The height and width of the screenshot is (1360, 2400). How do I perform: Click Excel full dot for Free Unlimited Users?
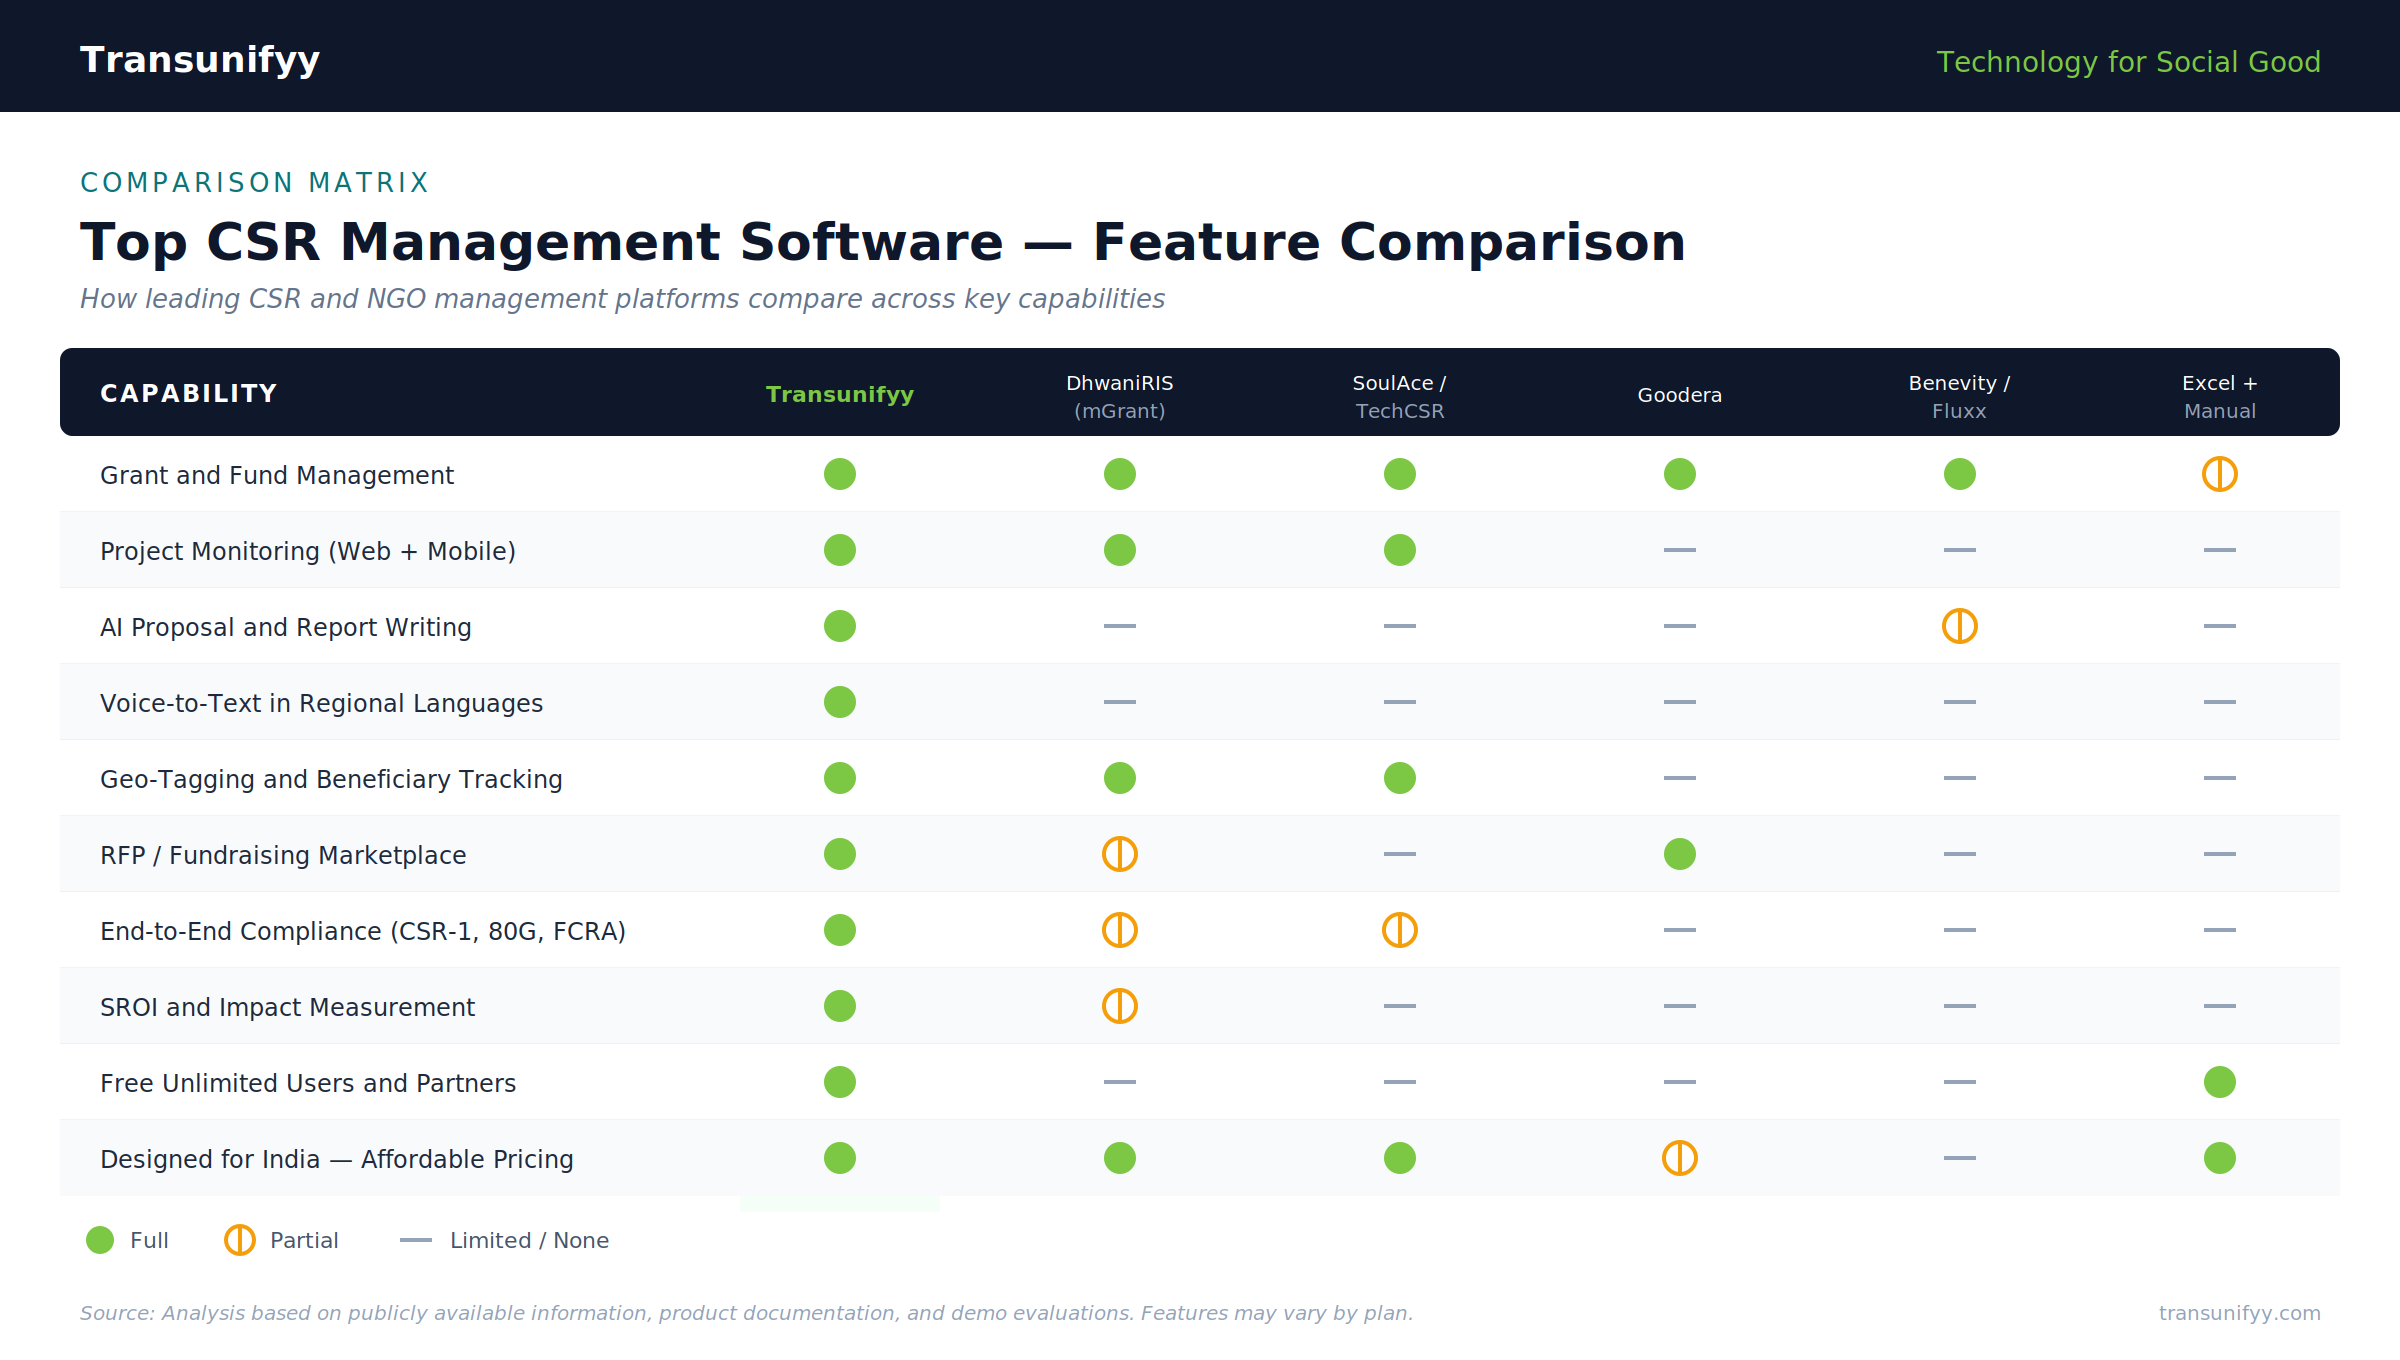pyautogui.click(x=2220, y=1082)
